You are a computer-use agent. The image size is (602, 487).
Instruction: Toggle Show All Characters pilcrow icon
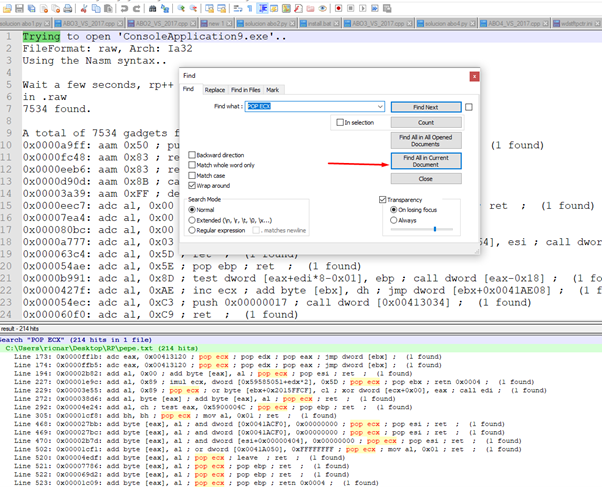coord(250,8)
